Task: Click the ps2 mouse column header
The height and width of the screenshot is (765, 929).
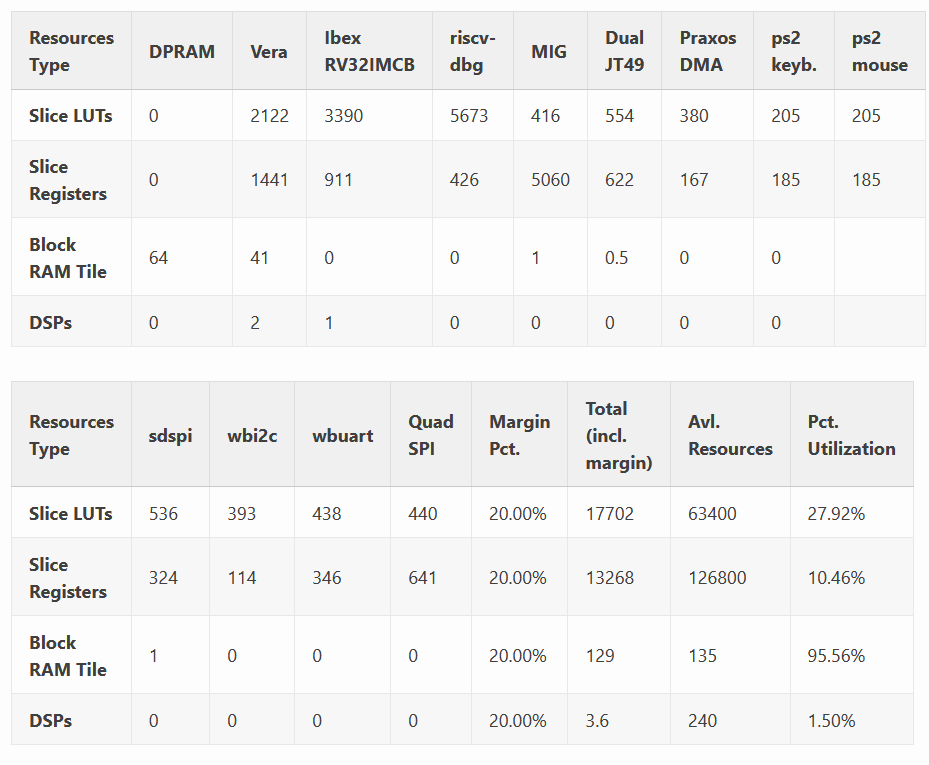Action: (x=879, y=52)
